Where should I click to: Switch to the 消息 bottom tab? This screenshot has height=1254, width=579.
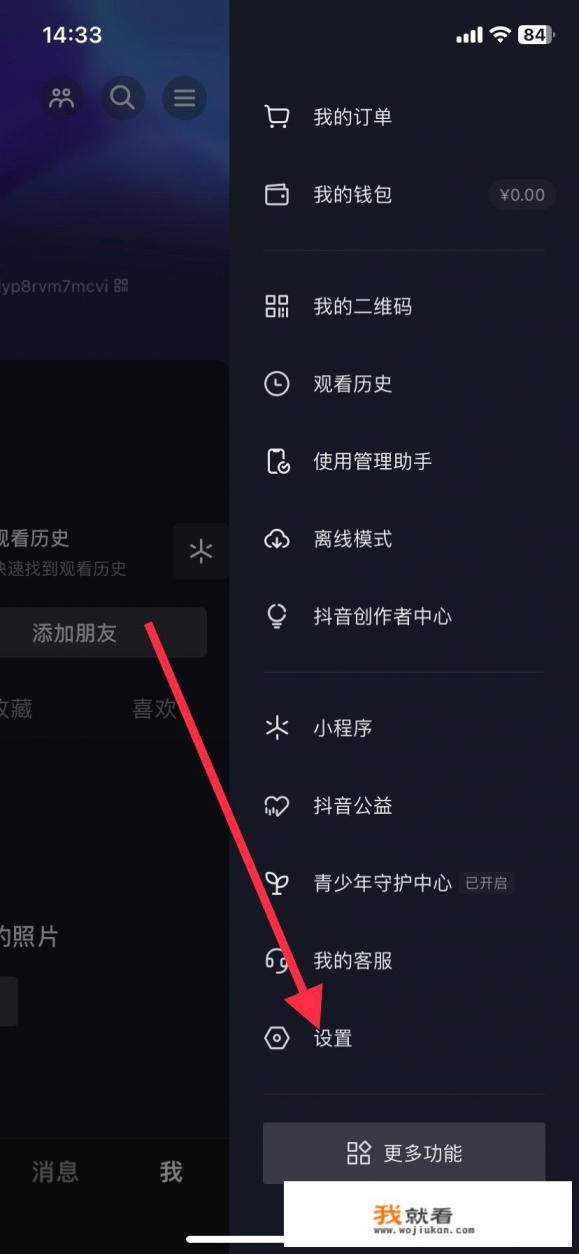click(x=55, y=1172)
